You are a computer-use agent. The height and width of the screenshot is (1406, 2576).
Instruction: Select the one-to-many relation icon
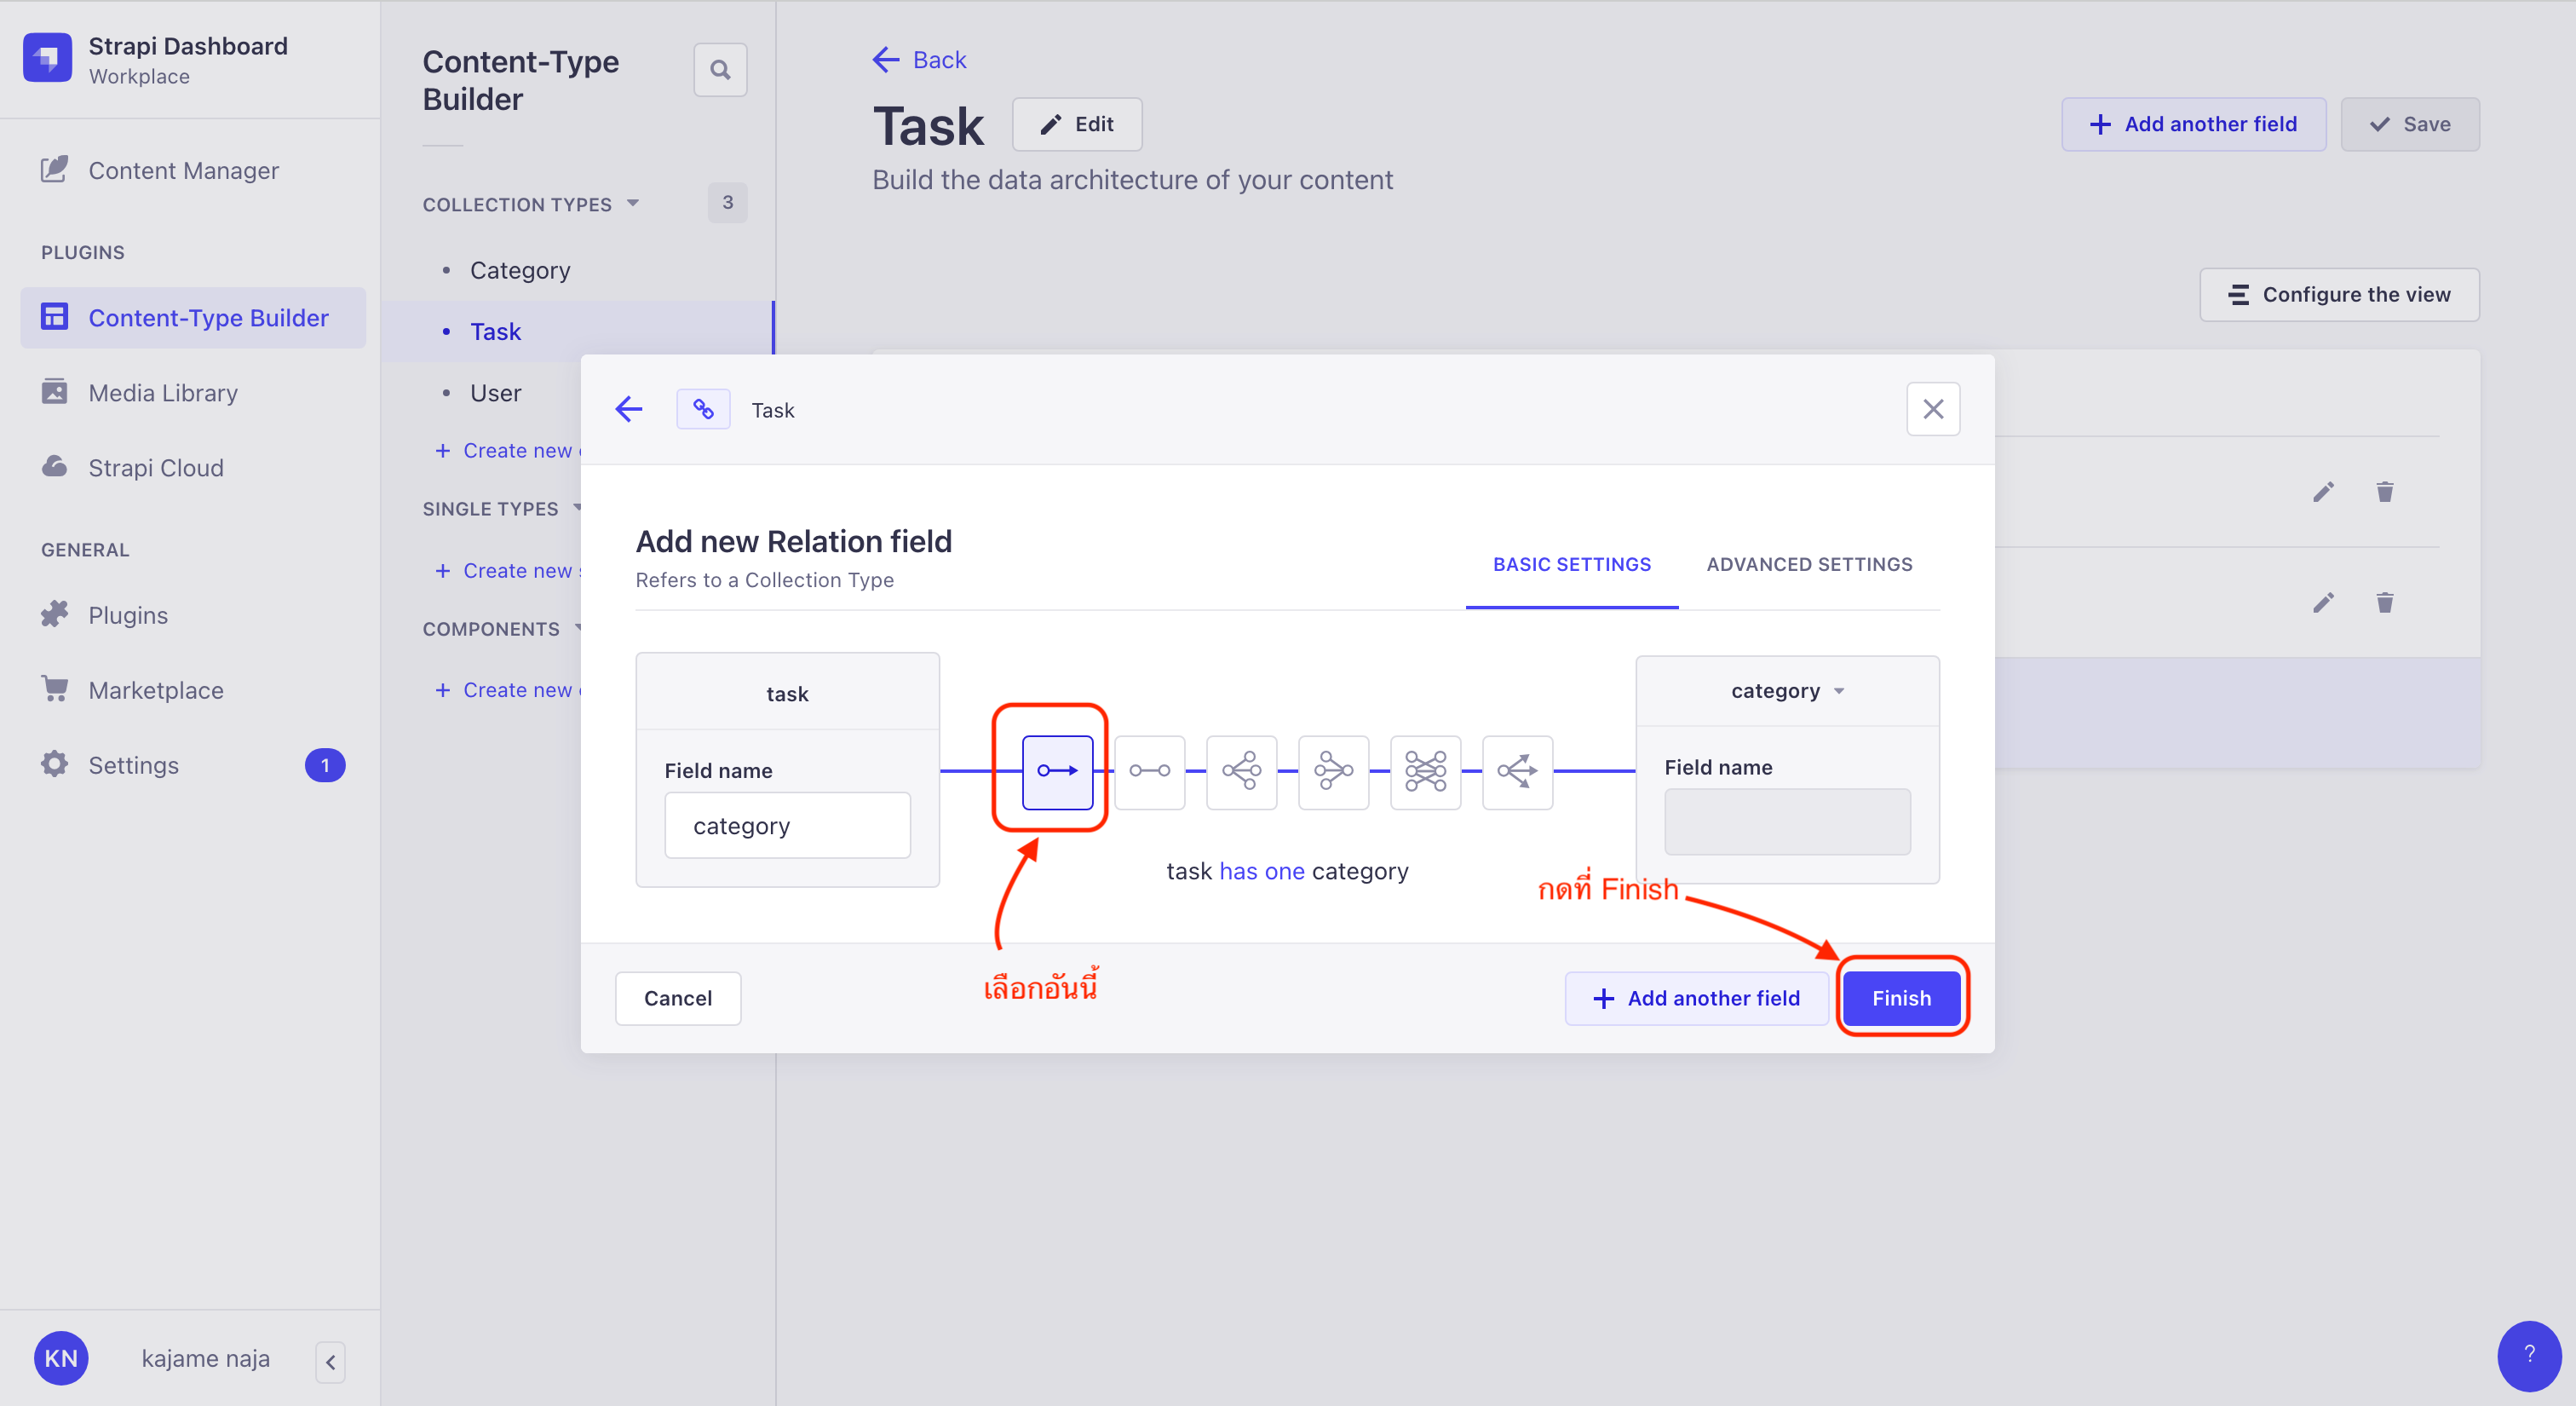tap(1241, 771)
